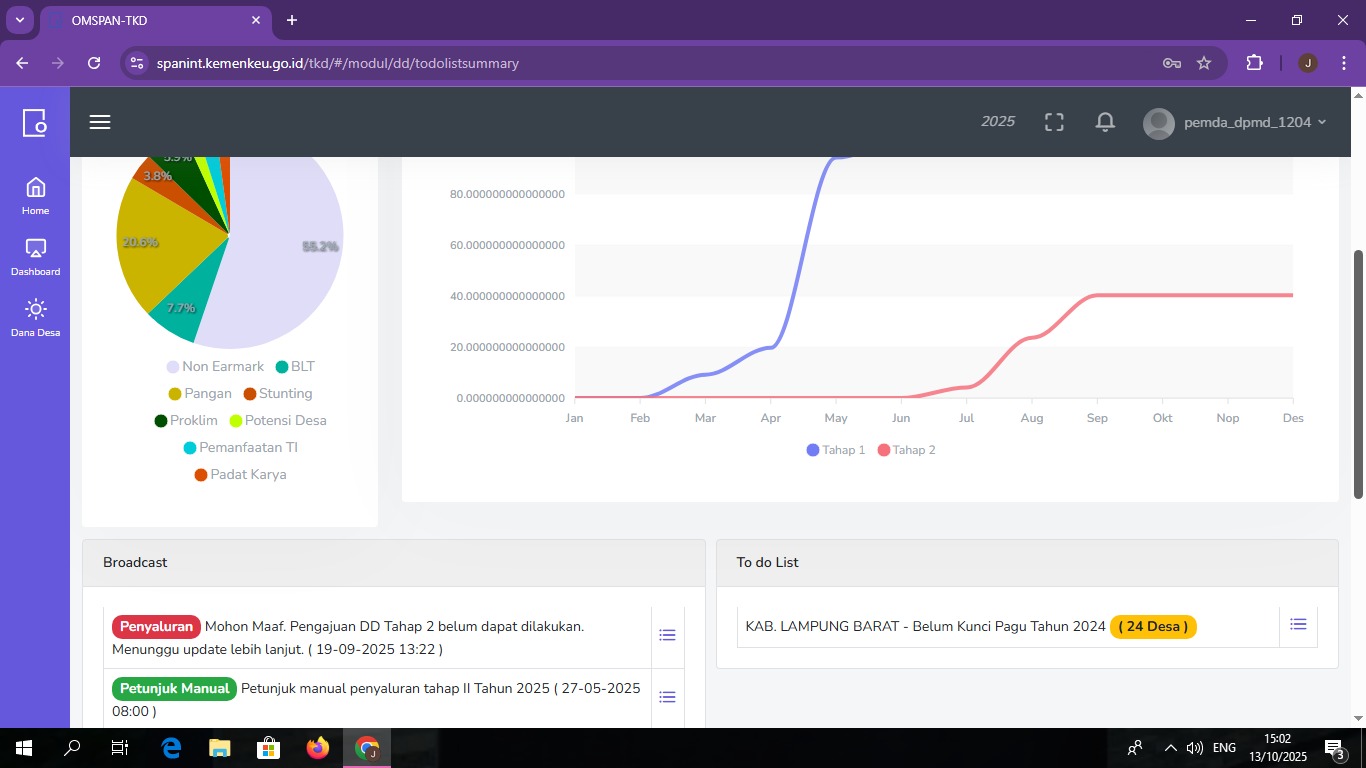Click the notification bell icon
Viewport: 1366px width, 768px height.
[x=1105, y=122]
